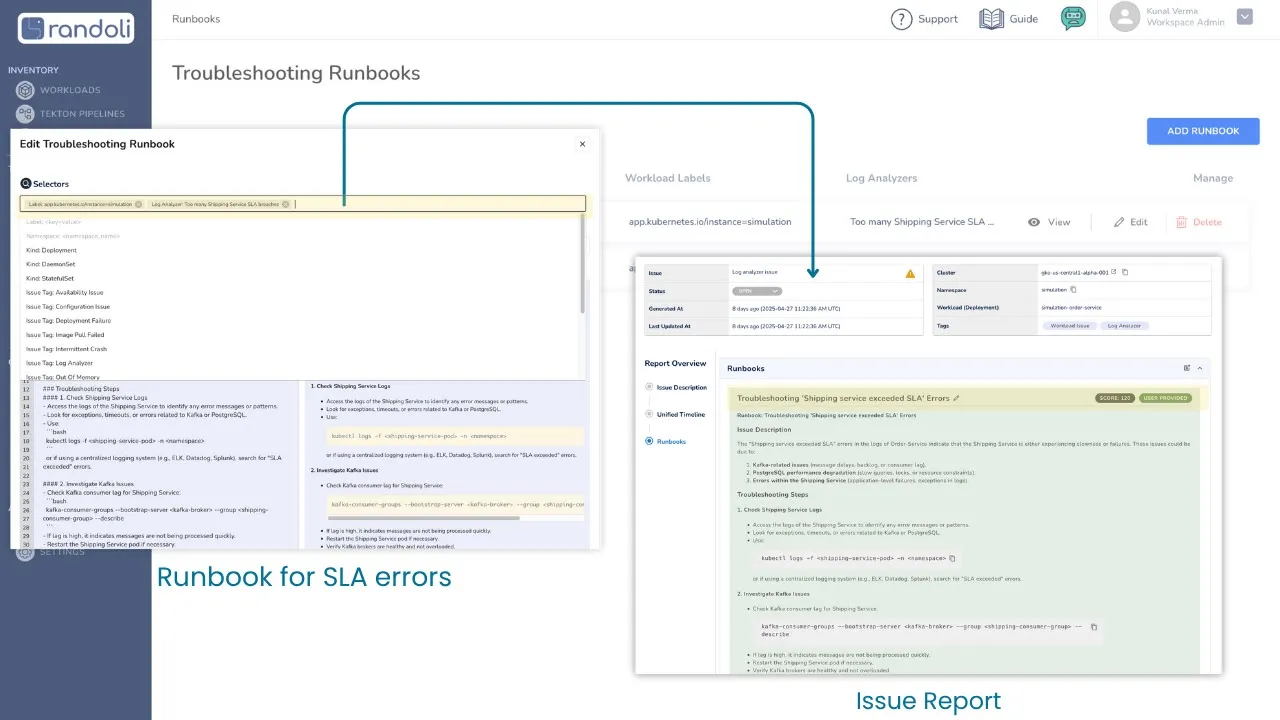
Task: Expand the Kunal Verma account dropdown
Action: (1244, 16)
